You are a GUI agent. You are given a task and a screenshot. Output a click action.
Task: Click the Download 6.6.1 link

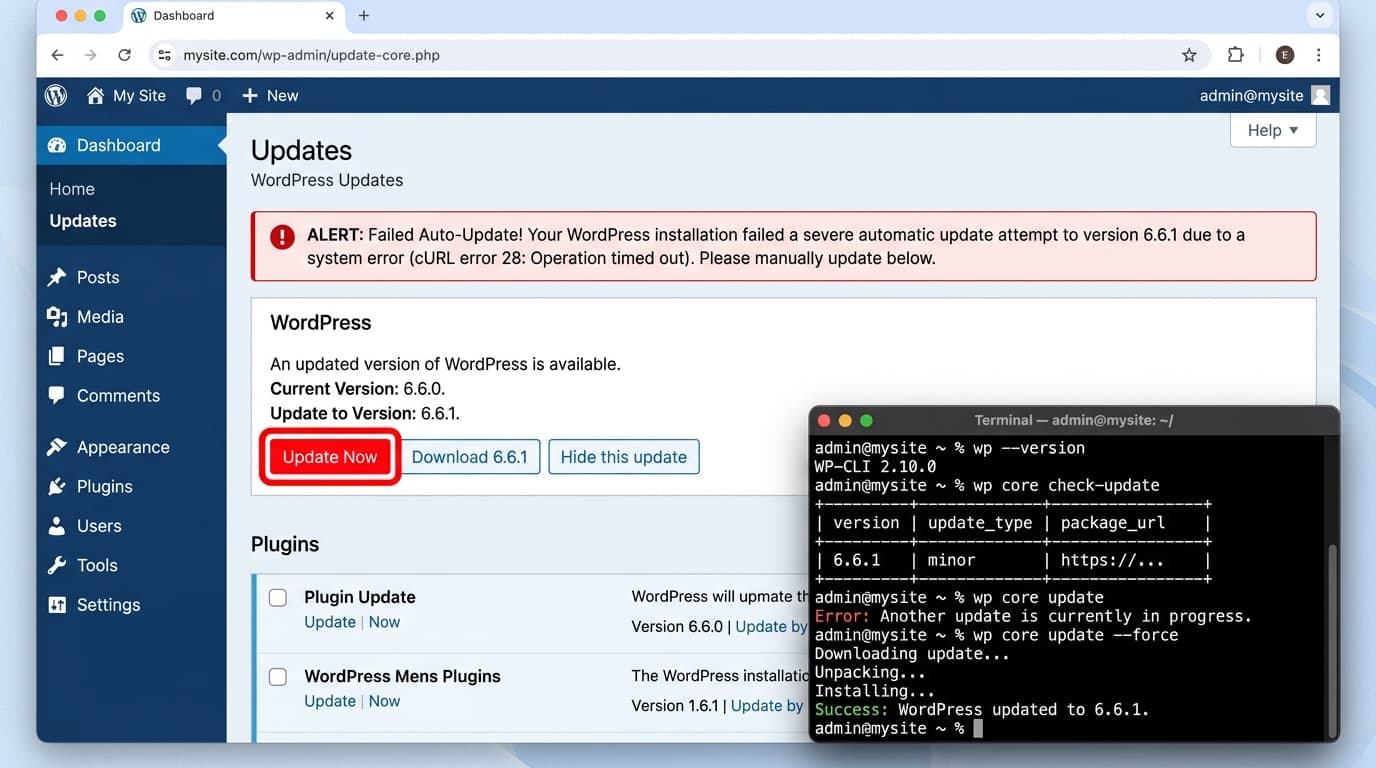point(470,456)
